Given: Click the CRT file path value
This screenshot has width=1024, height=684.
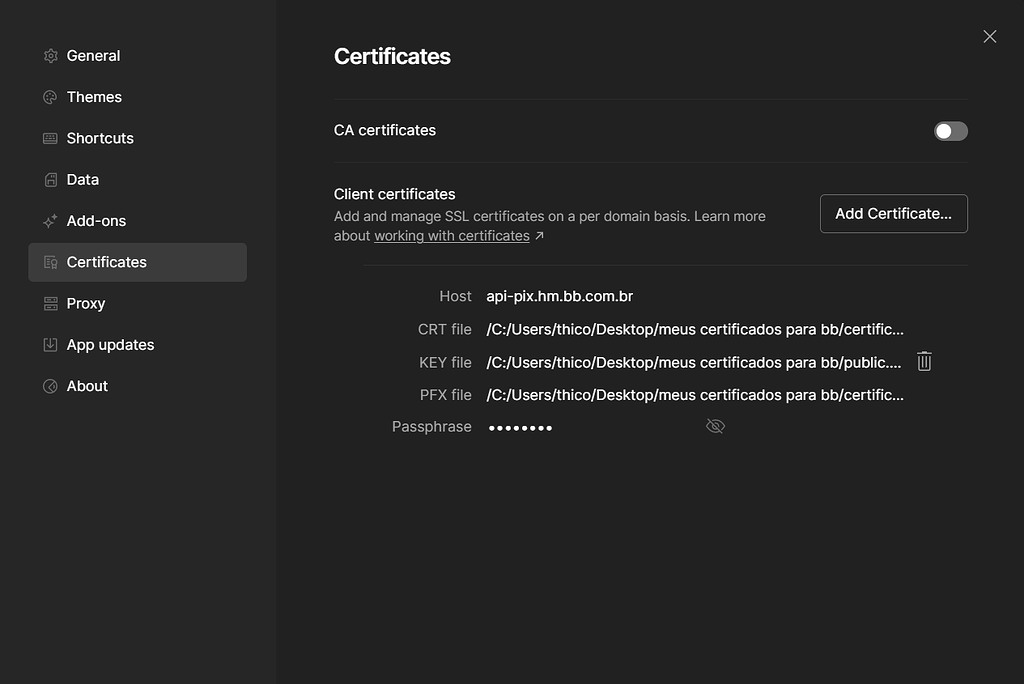Looking at the screenshot, I should (x=695, y=329).
